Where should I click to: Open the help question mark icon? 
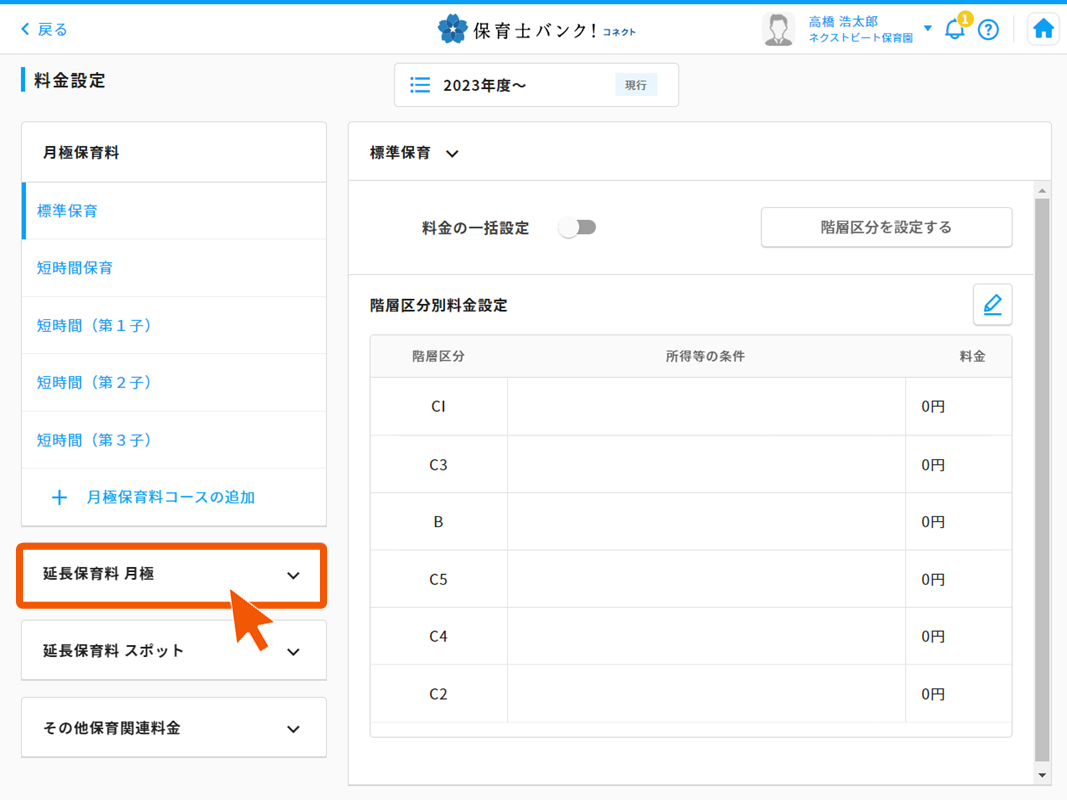tap(989, 28)
